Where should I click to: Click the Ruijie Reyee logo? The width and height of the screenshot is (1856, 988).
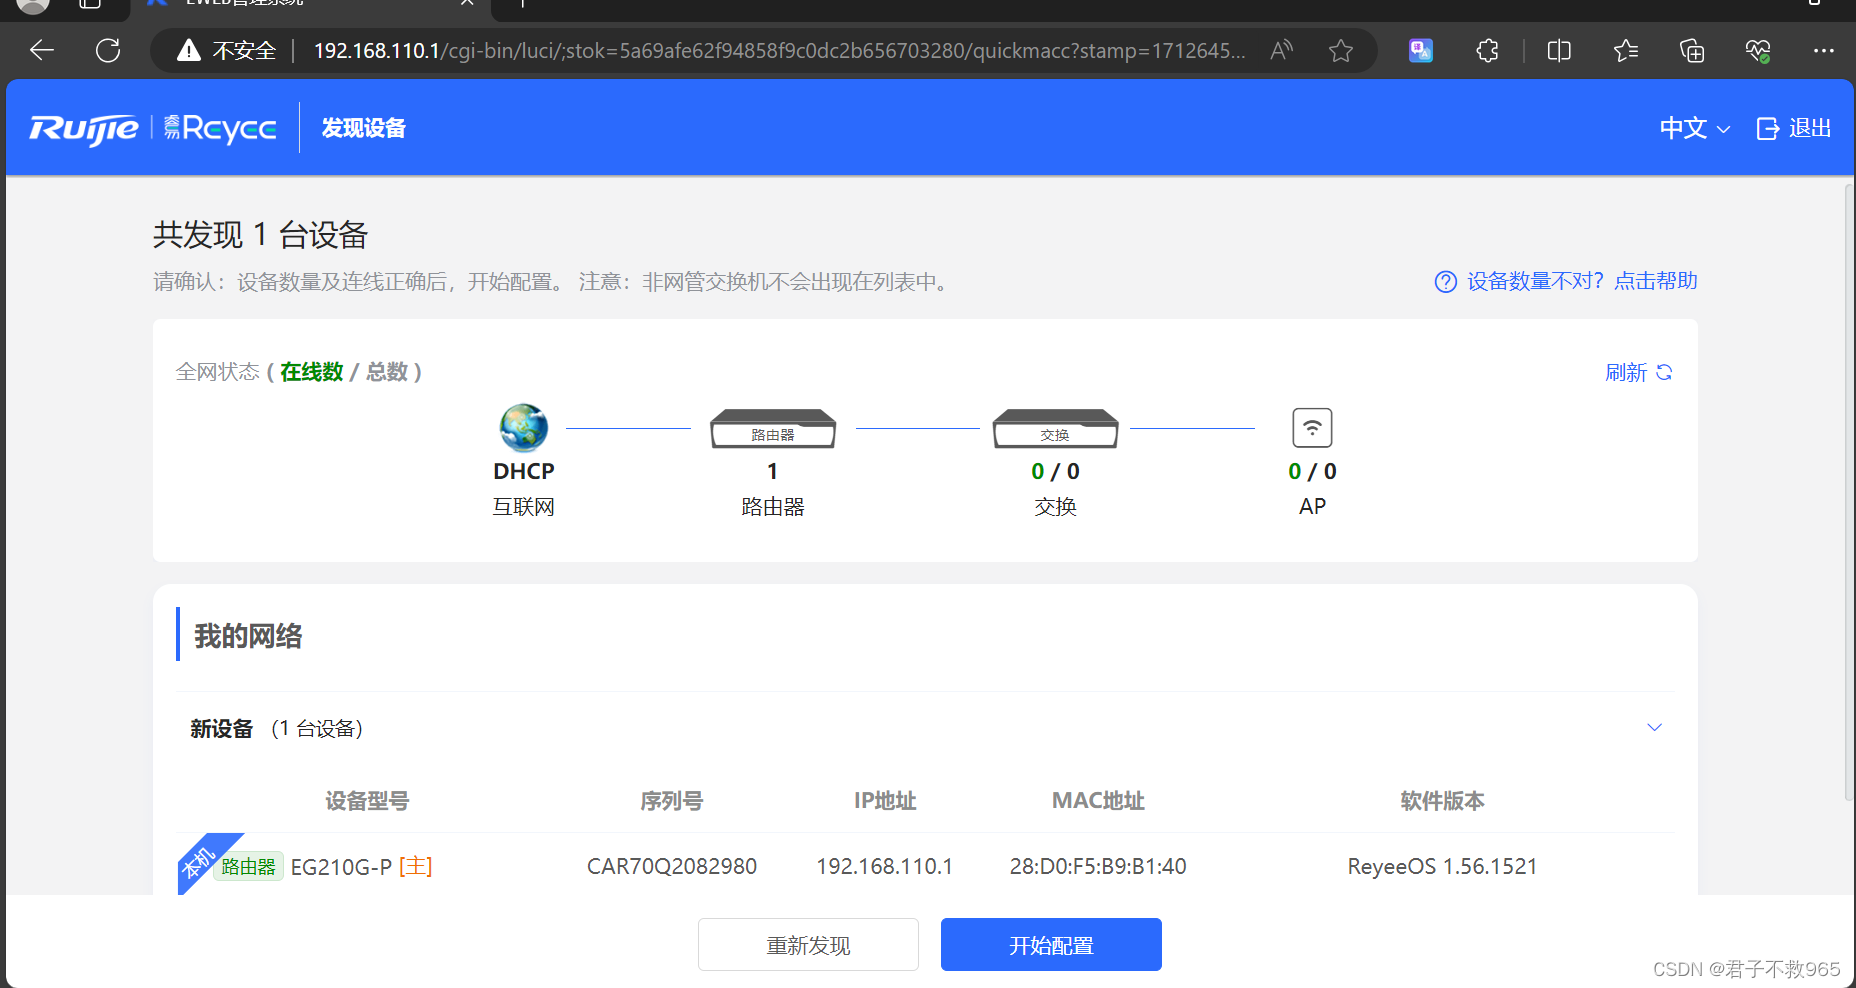(152, 127)
